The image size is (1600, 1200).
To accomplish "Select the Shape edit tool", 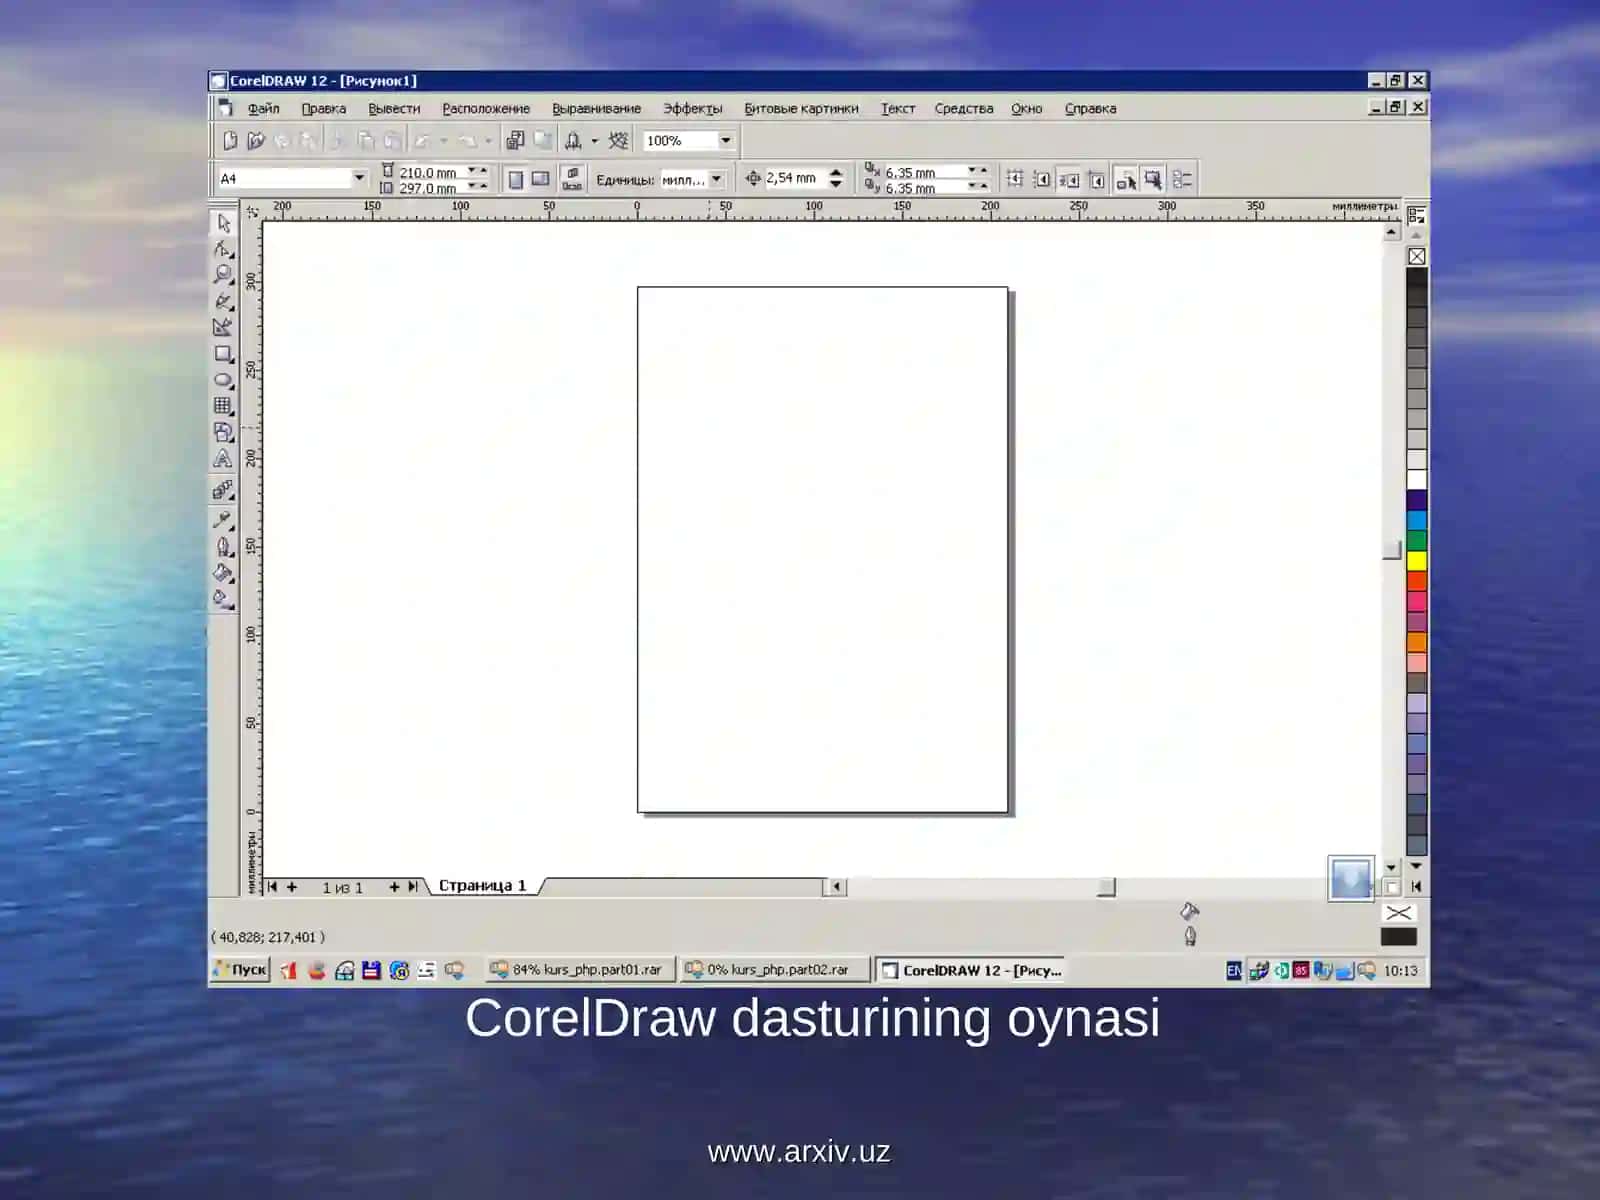I will pos(223,248).
